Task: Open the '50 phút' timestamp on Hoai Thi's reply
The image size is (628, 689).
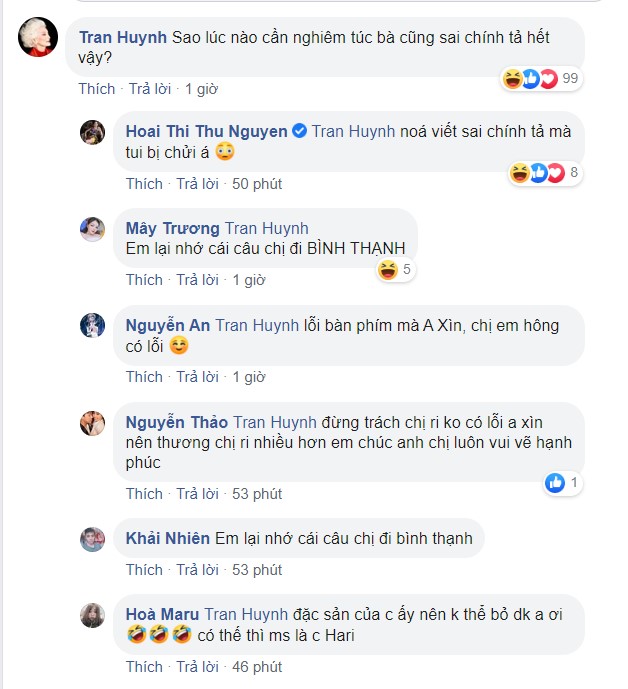Action: click(257, 184)
